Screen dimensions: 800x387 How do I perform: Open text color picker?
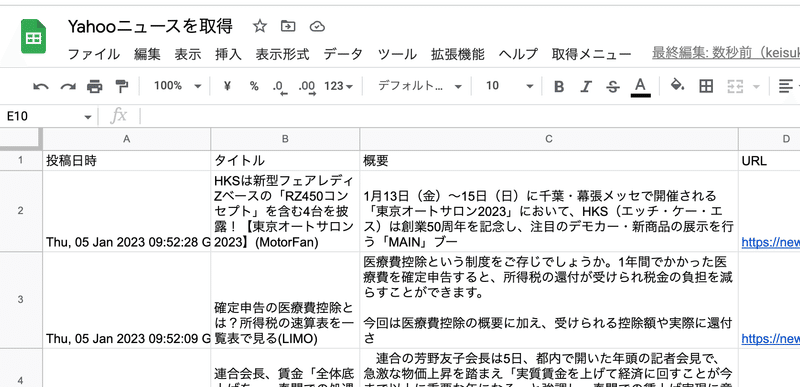(x=641, y=87)
